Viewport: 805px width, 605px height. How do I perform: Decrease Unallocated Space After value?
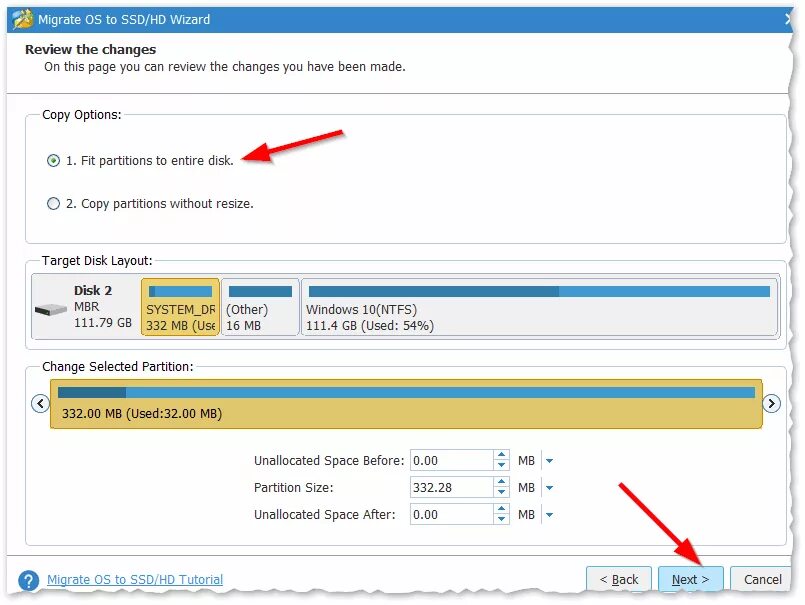tap(501, 520)
